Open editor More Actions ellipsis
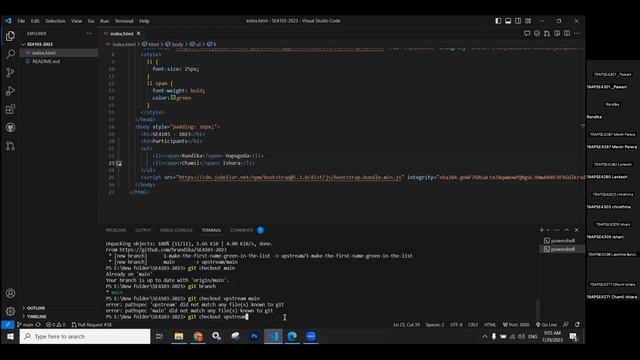640x360 pixels. click(x=577, y=33)
